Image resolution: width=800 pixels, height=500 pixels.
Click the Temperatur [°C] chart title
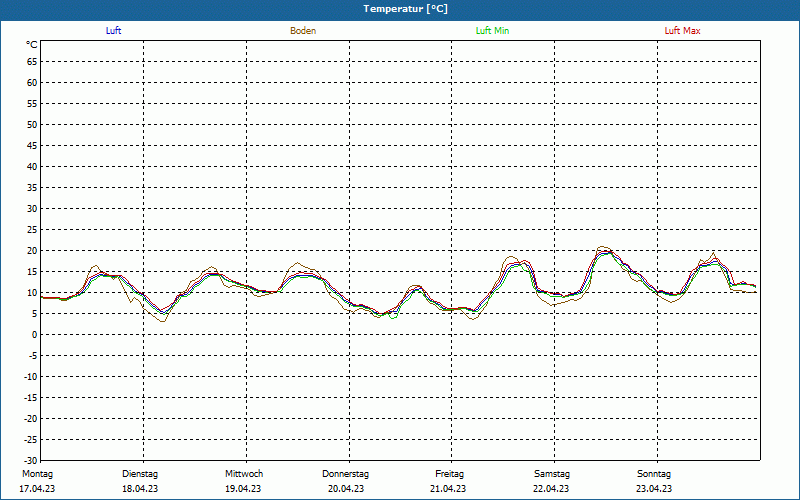click(x=406, y=9)
